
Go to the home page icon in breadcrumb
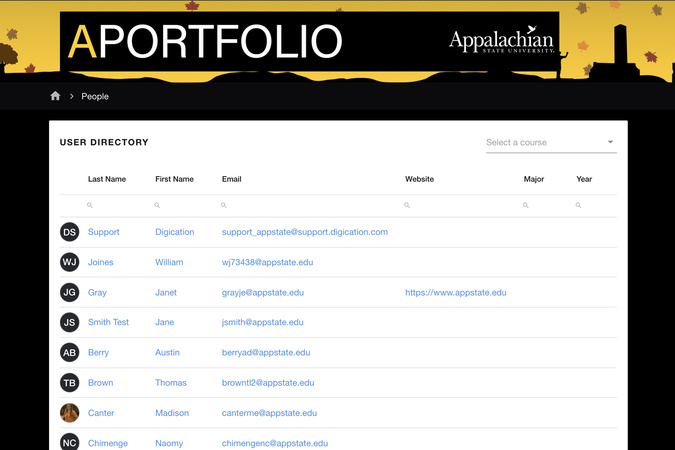[x=55, y=96]
